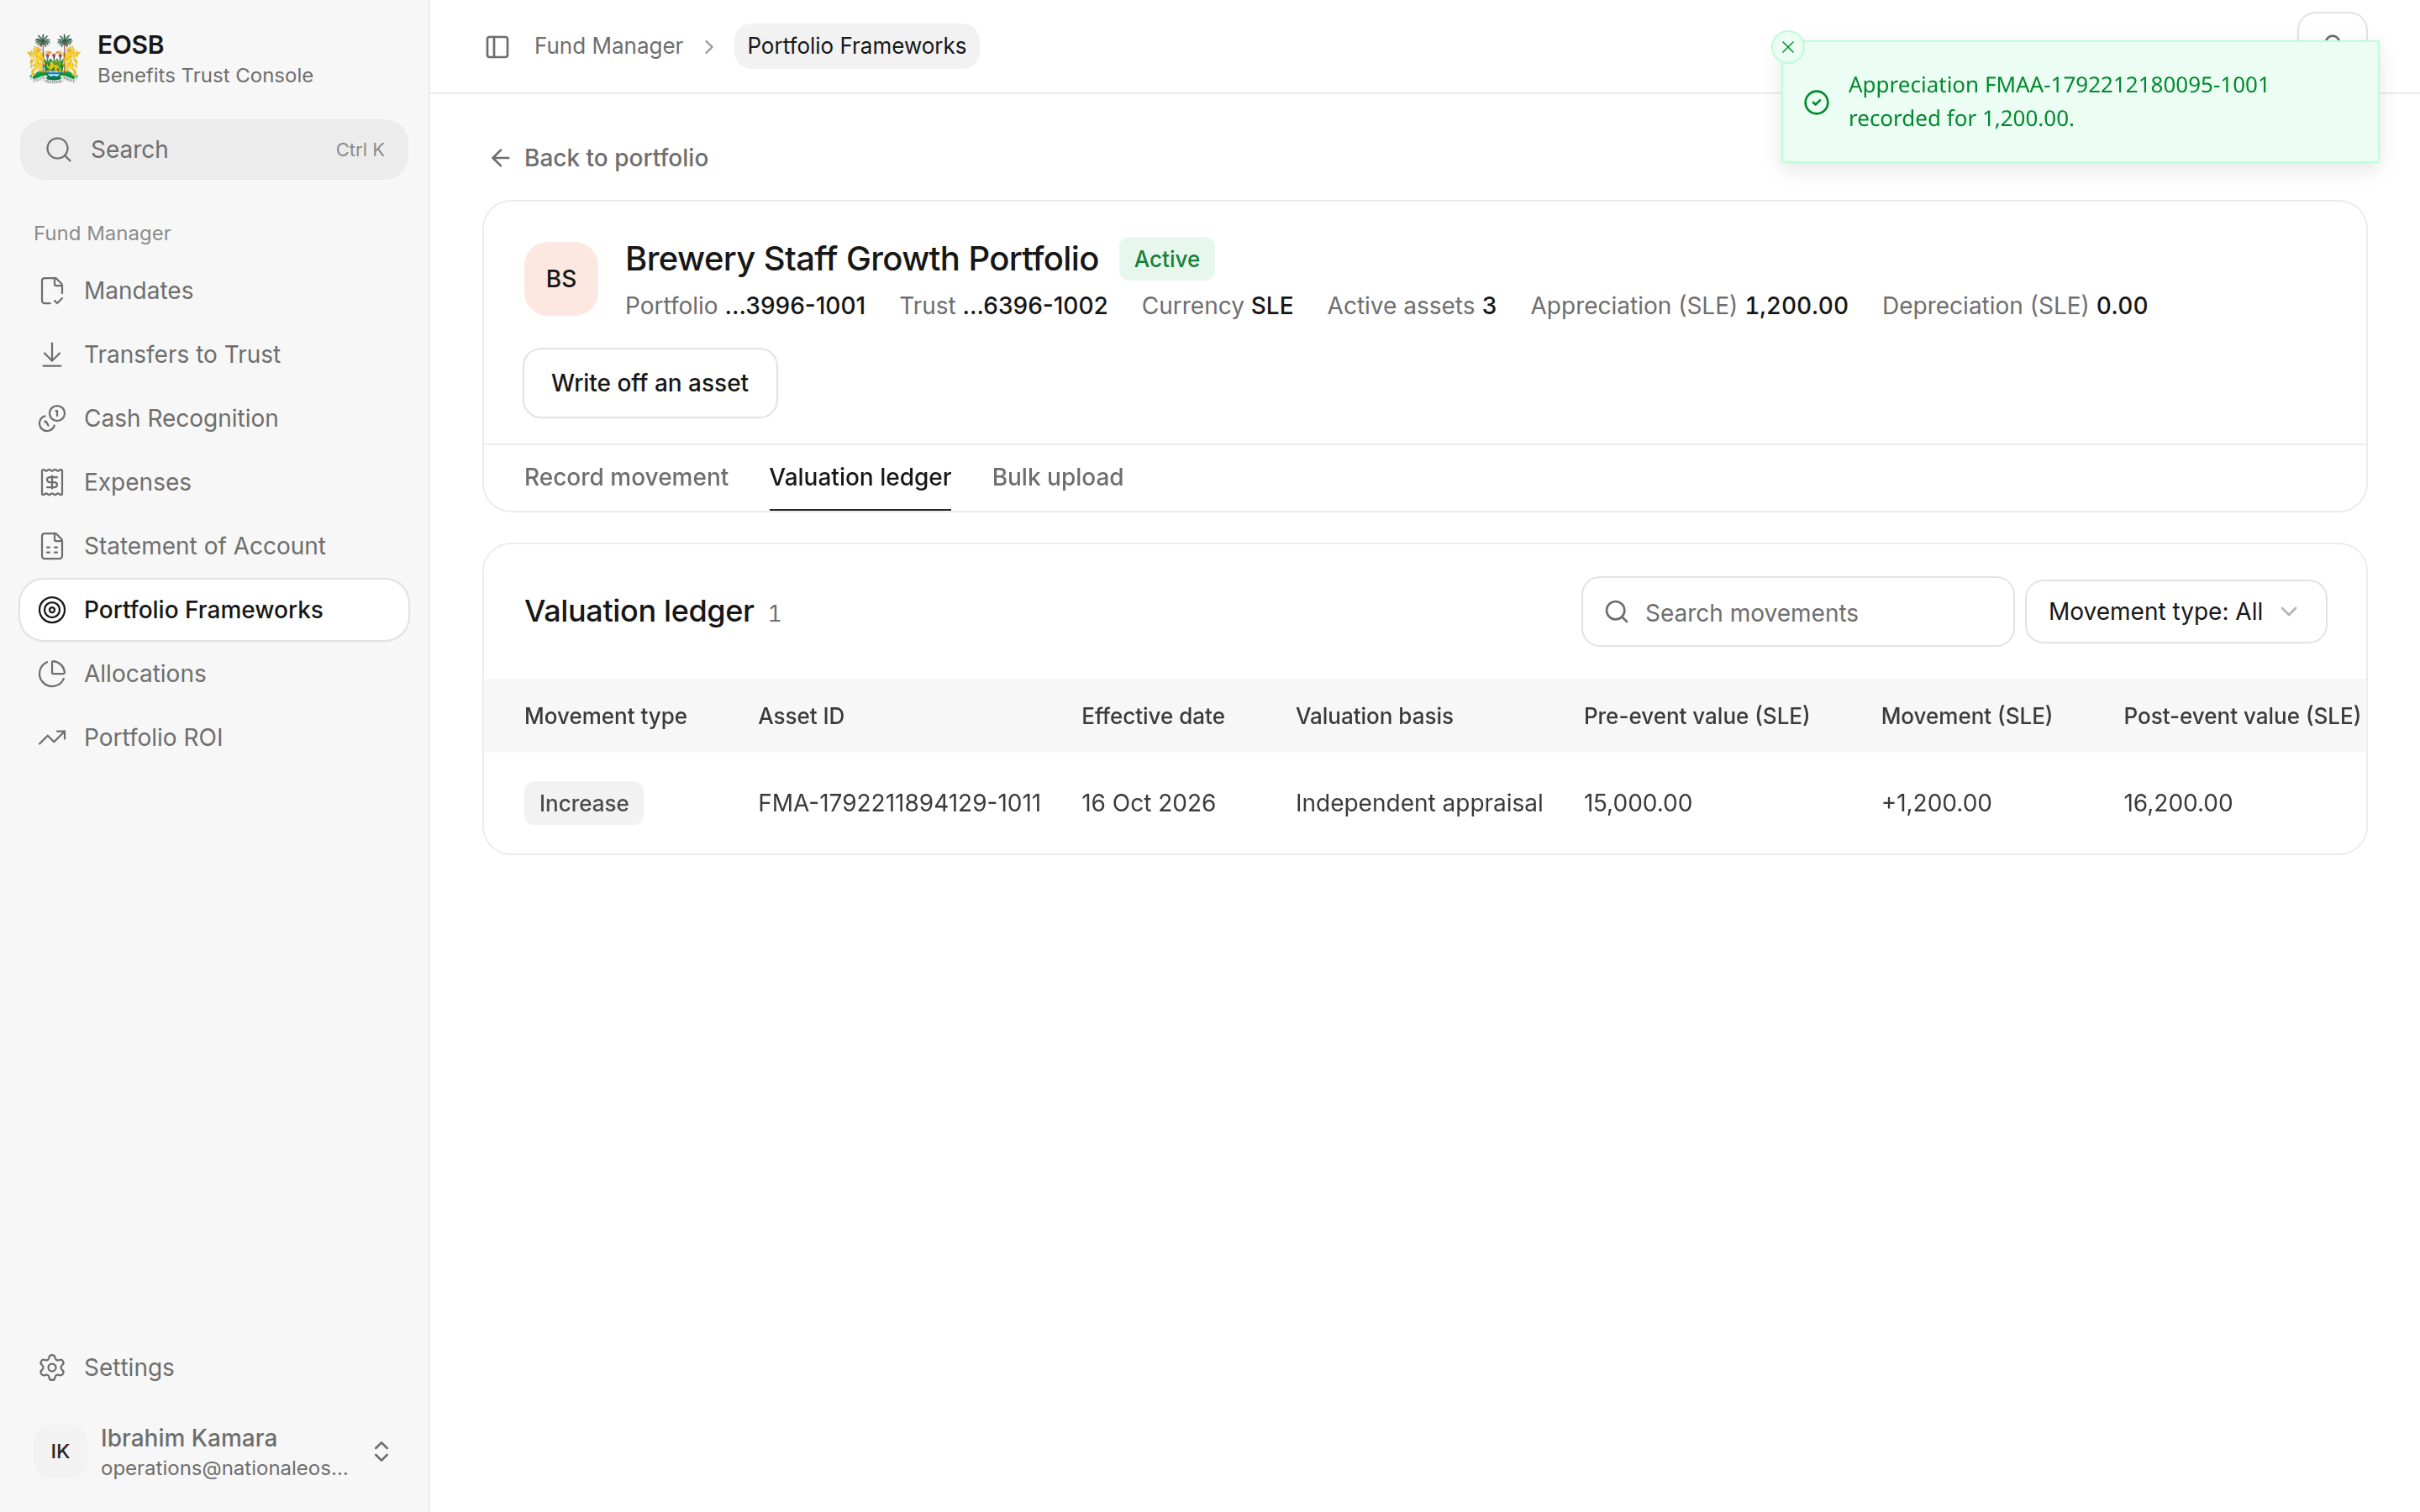Click the IK user avatar
Image resolution: width=2420 pixels, height=1512 pixels.
(60, 1451)
